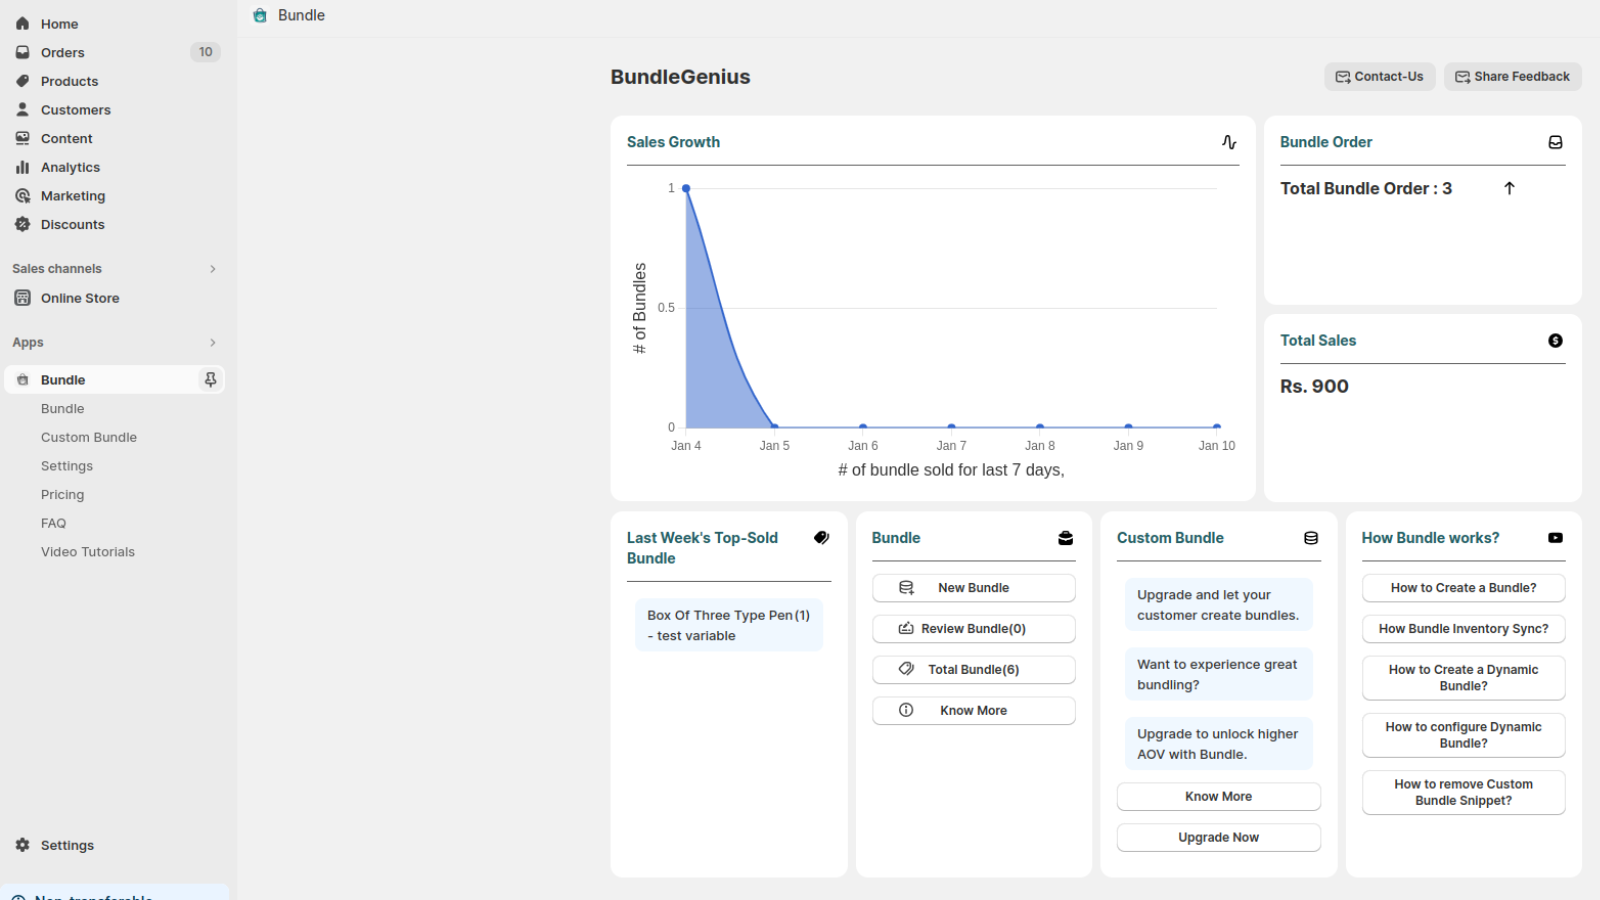Open How to remove Custom Bundle Snippet?

click(1464, 793)
